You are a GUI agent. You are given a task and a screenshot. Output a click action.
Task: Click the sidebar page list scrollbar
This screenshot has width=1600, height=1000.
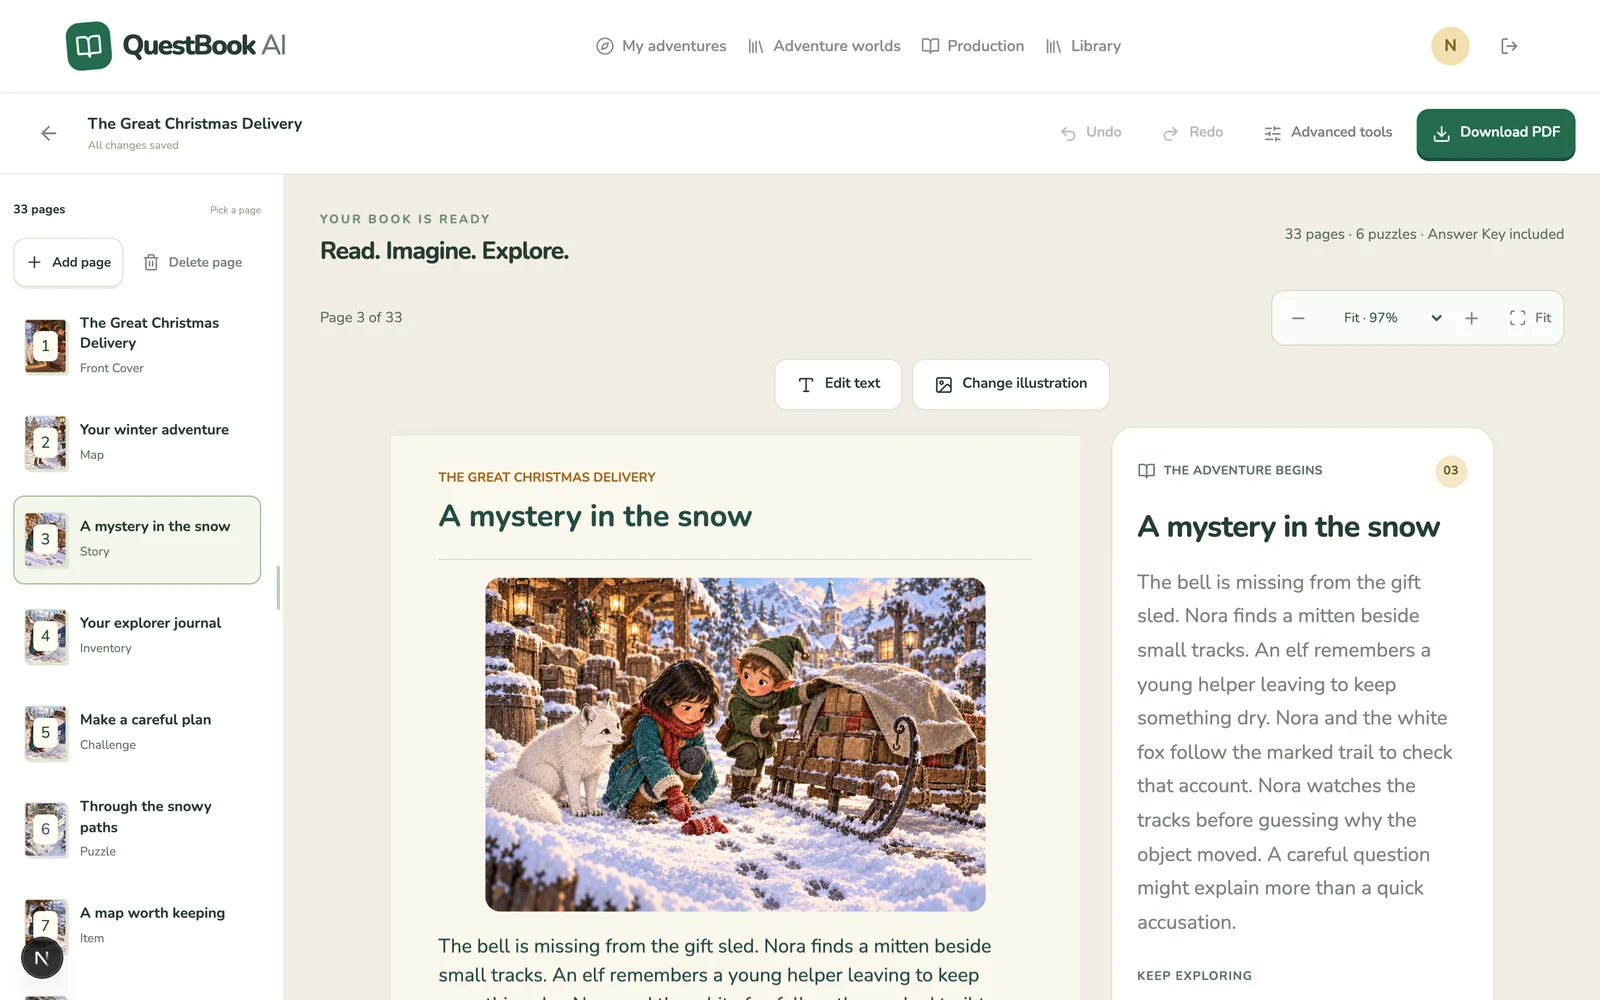pos(278,587)
